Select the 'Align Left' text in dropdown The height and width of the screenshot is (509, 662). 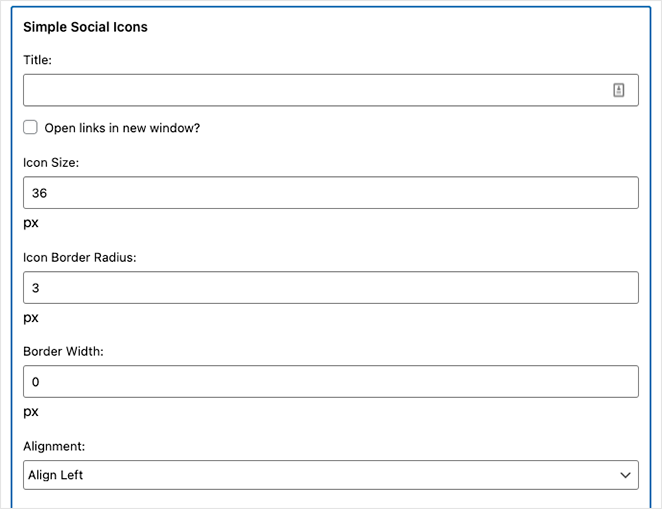[x=55, y=475]
